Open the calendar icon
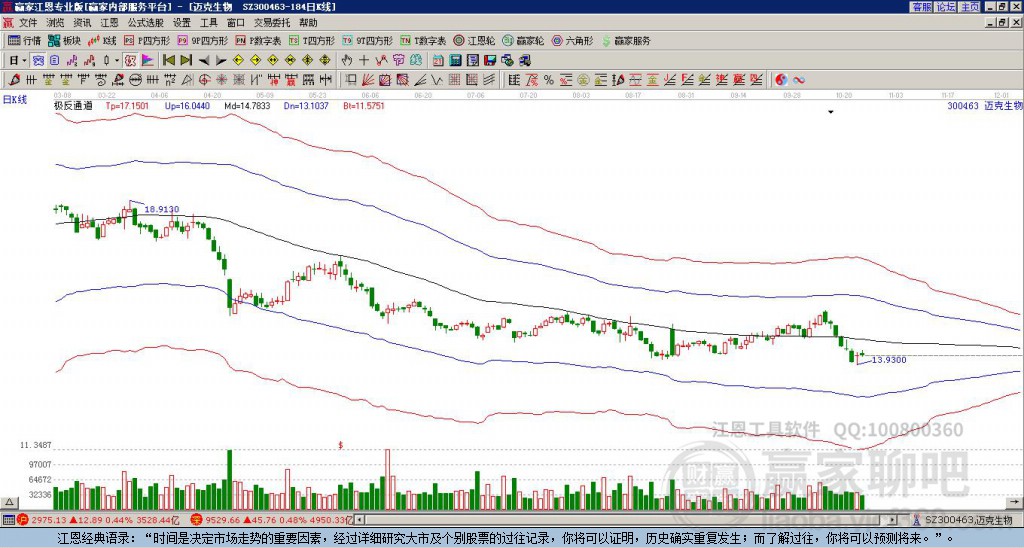The image size is (1024, 548). (x=438, y=61)
